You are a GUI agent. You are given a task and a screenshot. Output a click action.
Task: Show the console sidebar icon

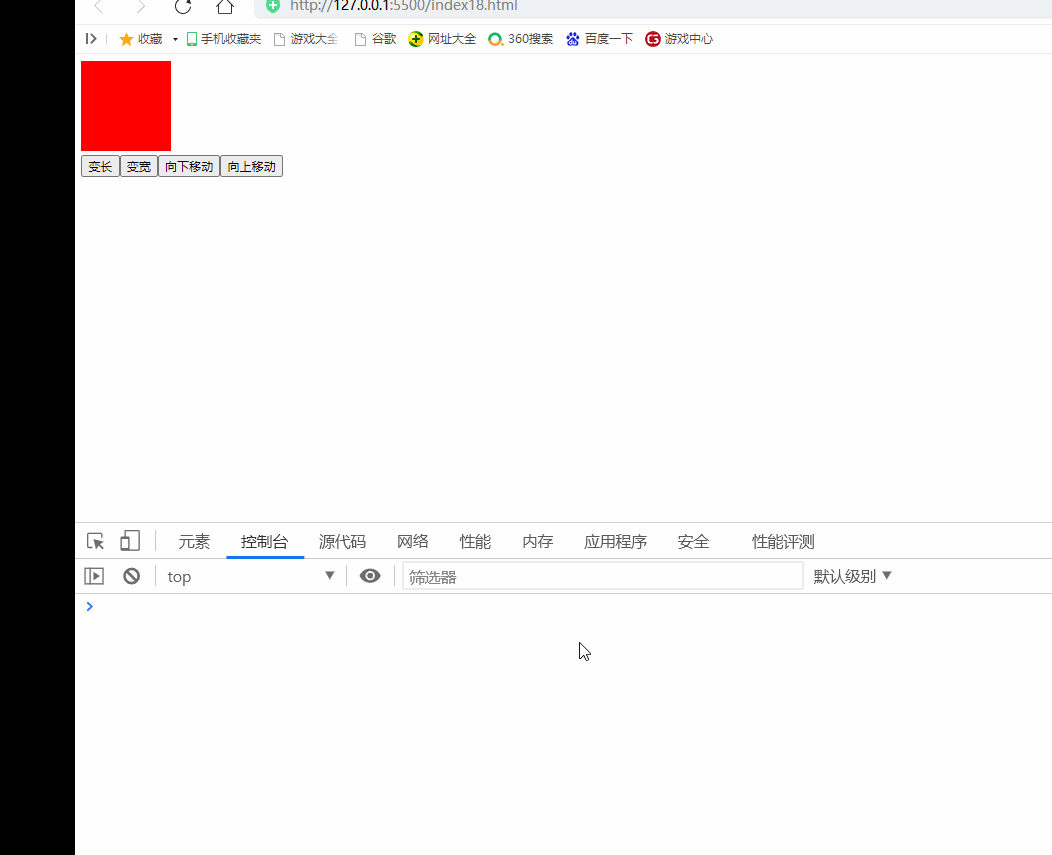(x=94, y=576)
